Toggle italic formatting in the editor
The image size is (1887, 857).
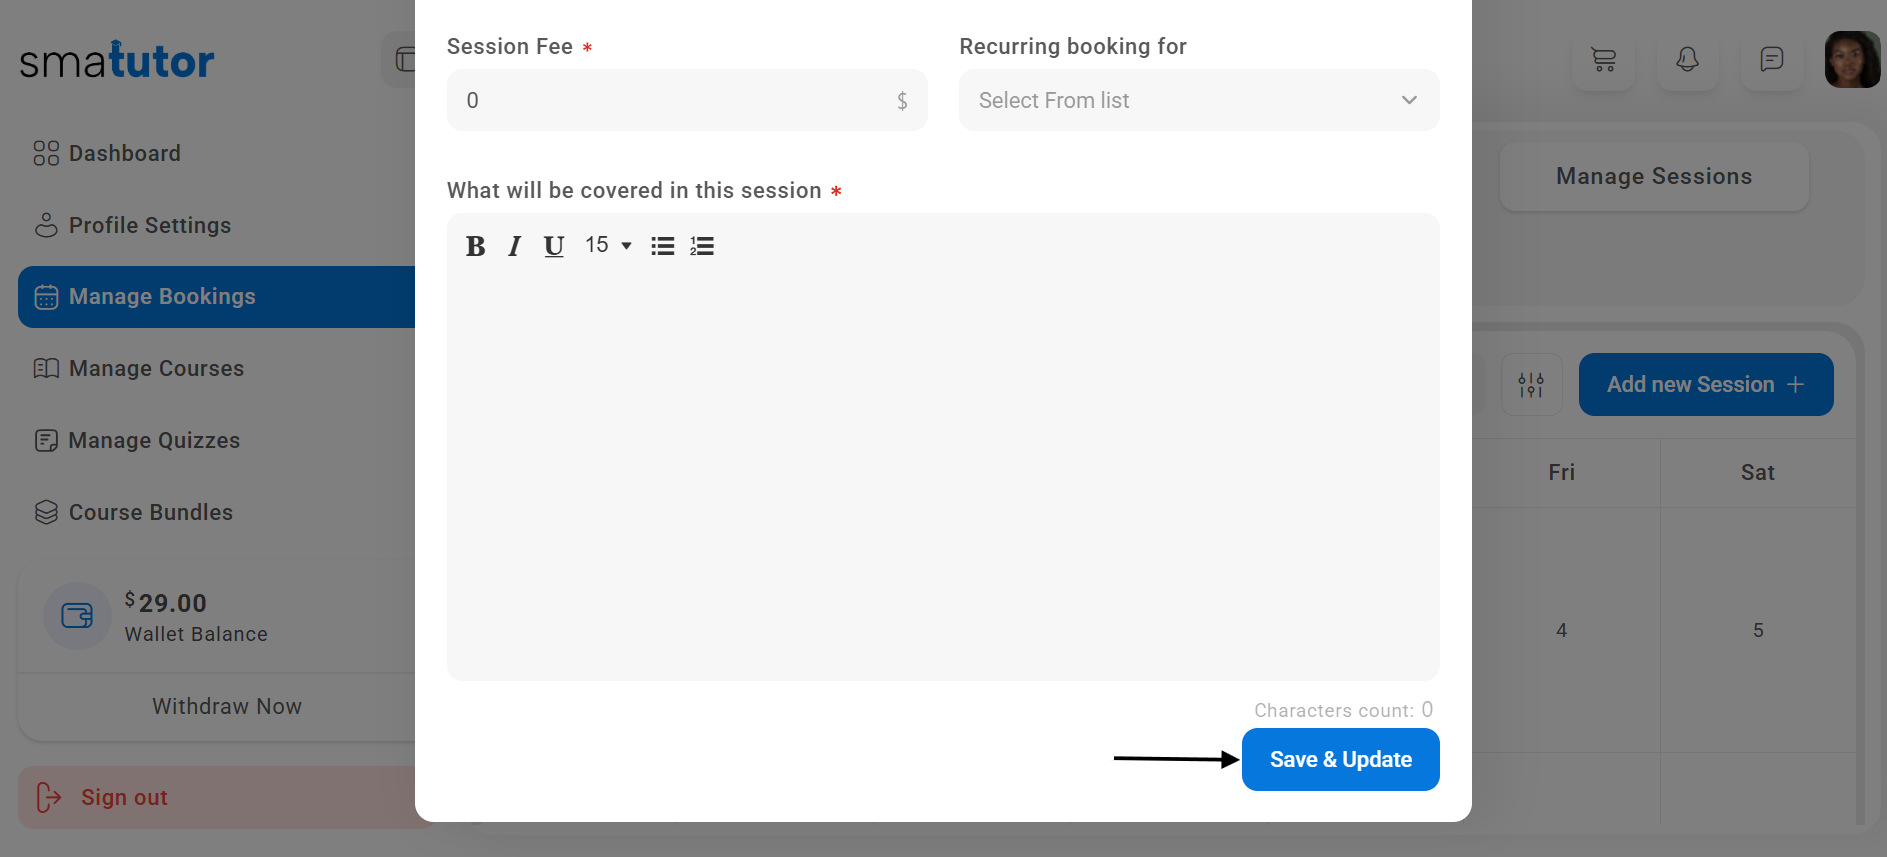click(x=514, y=246)
